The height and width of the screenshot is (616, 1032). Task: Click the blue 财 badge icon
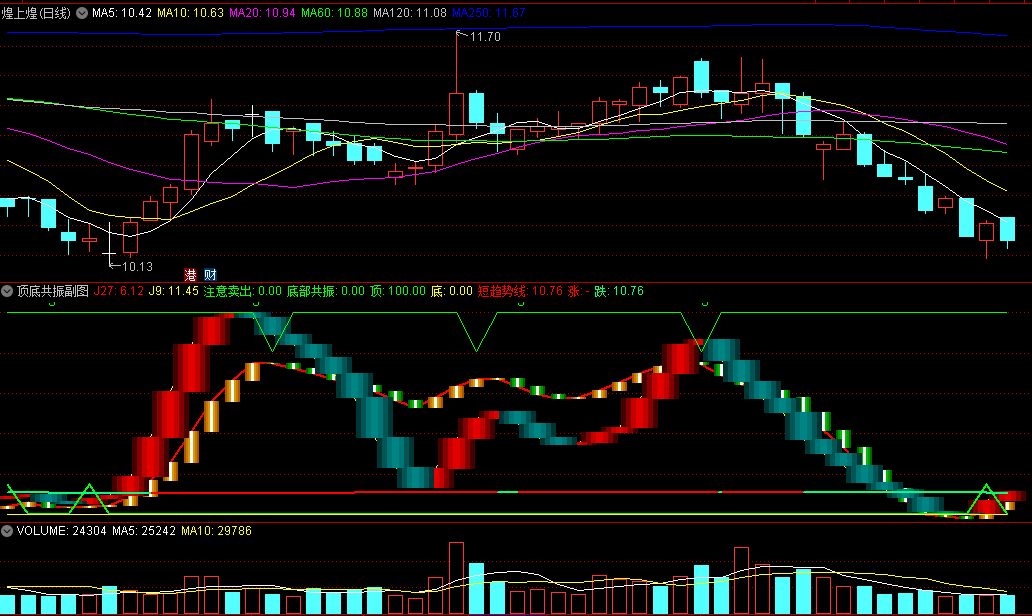click(210, 275)
